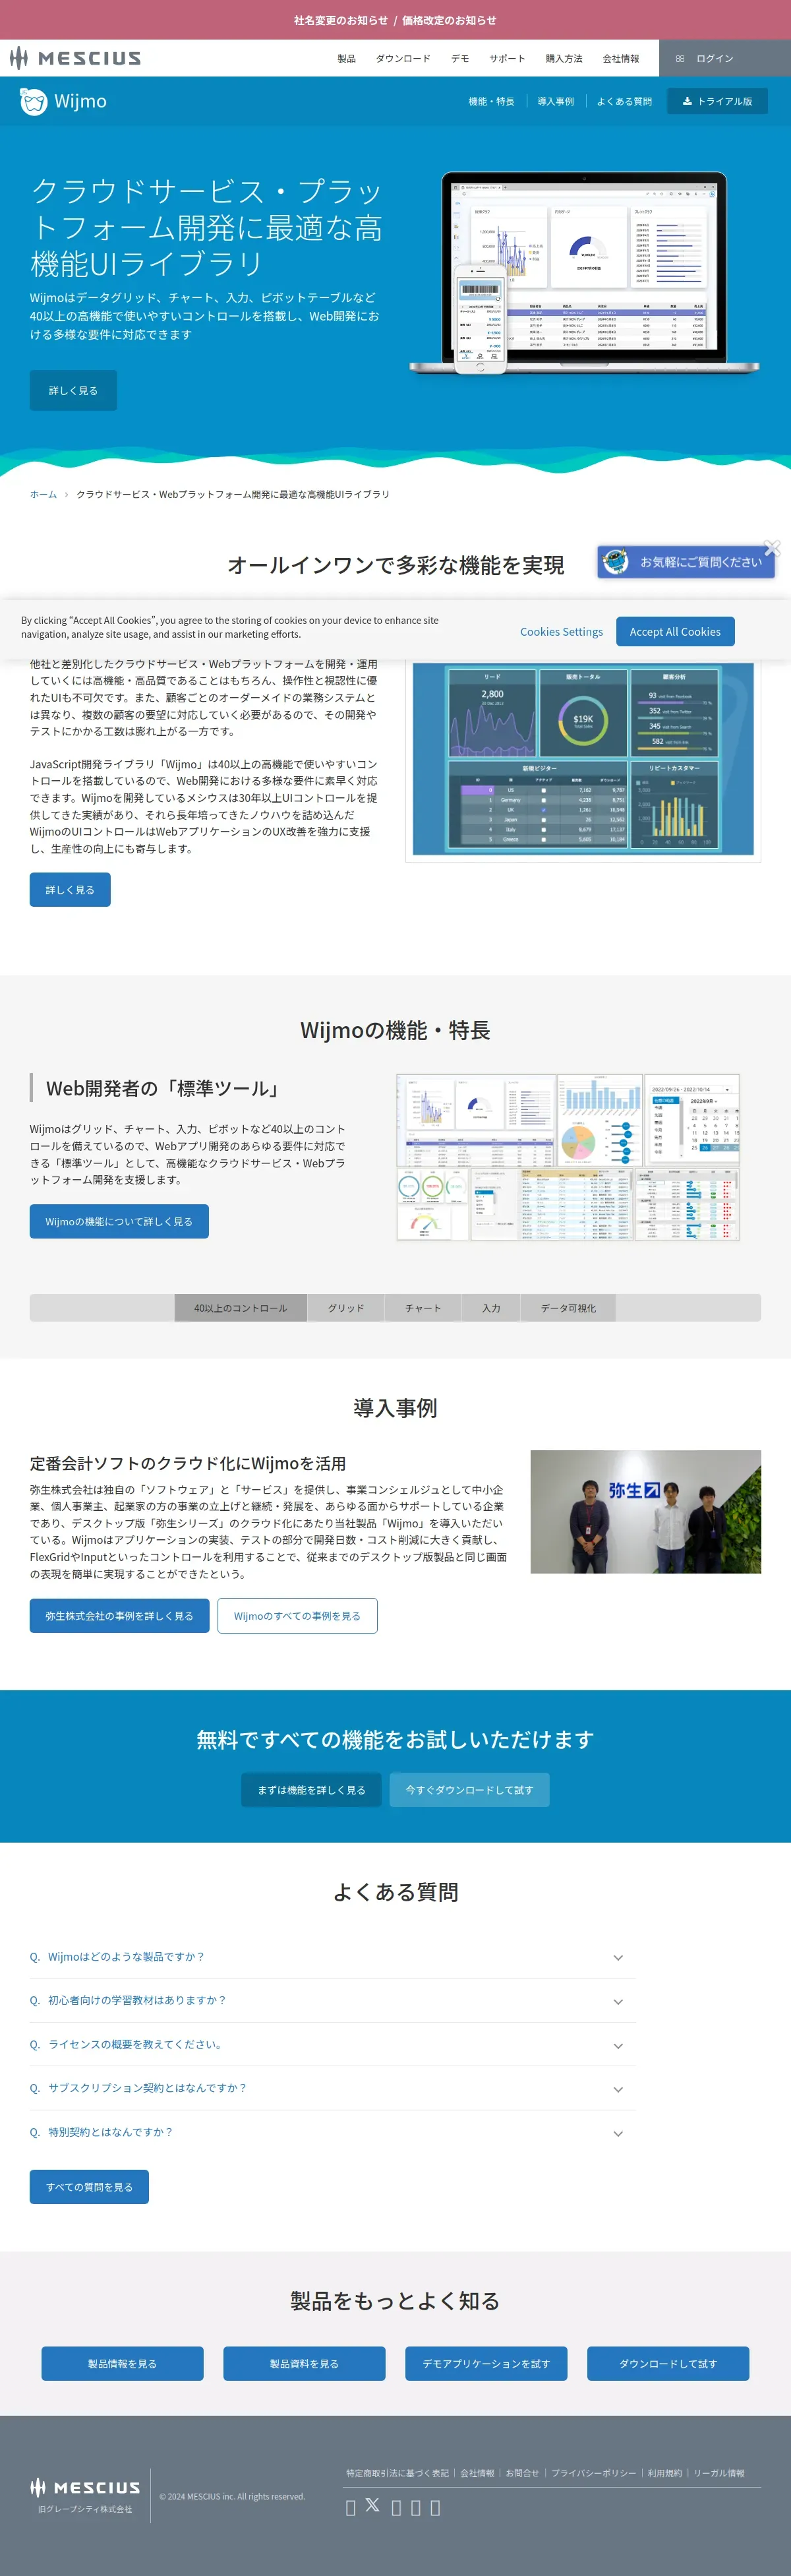Open the 購入方法 header menu

564,59
